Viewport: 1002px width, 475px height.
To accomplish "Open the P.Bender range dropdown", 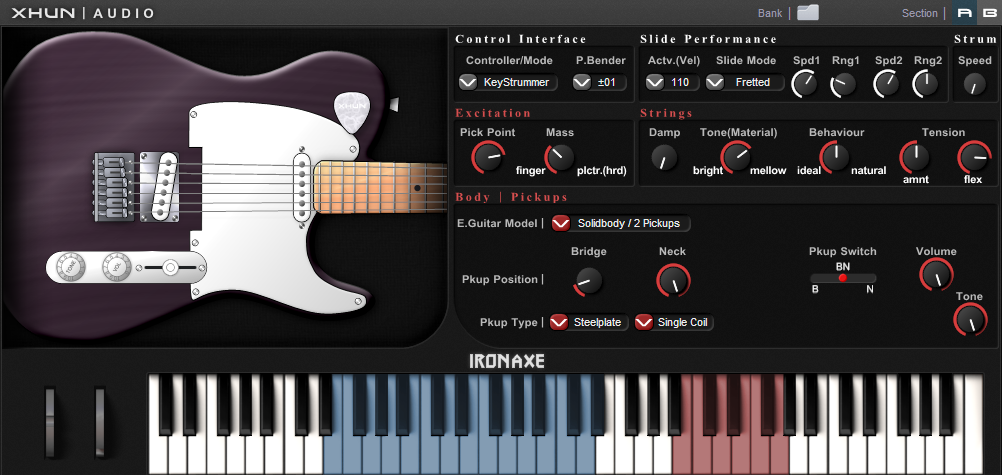I will click(x=599, y=82).
